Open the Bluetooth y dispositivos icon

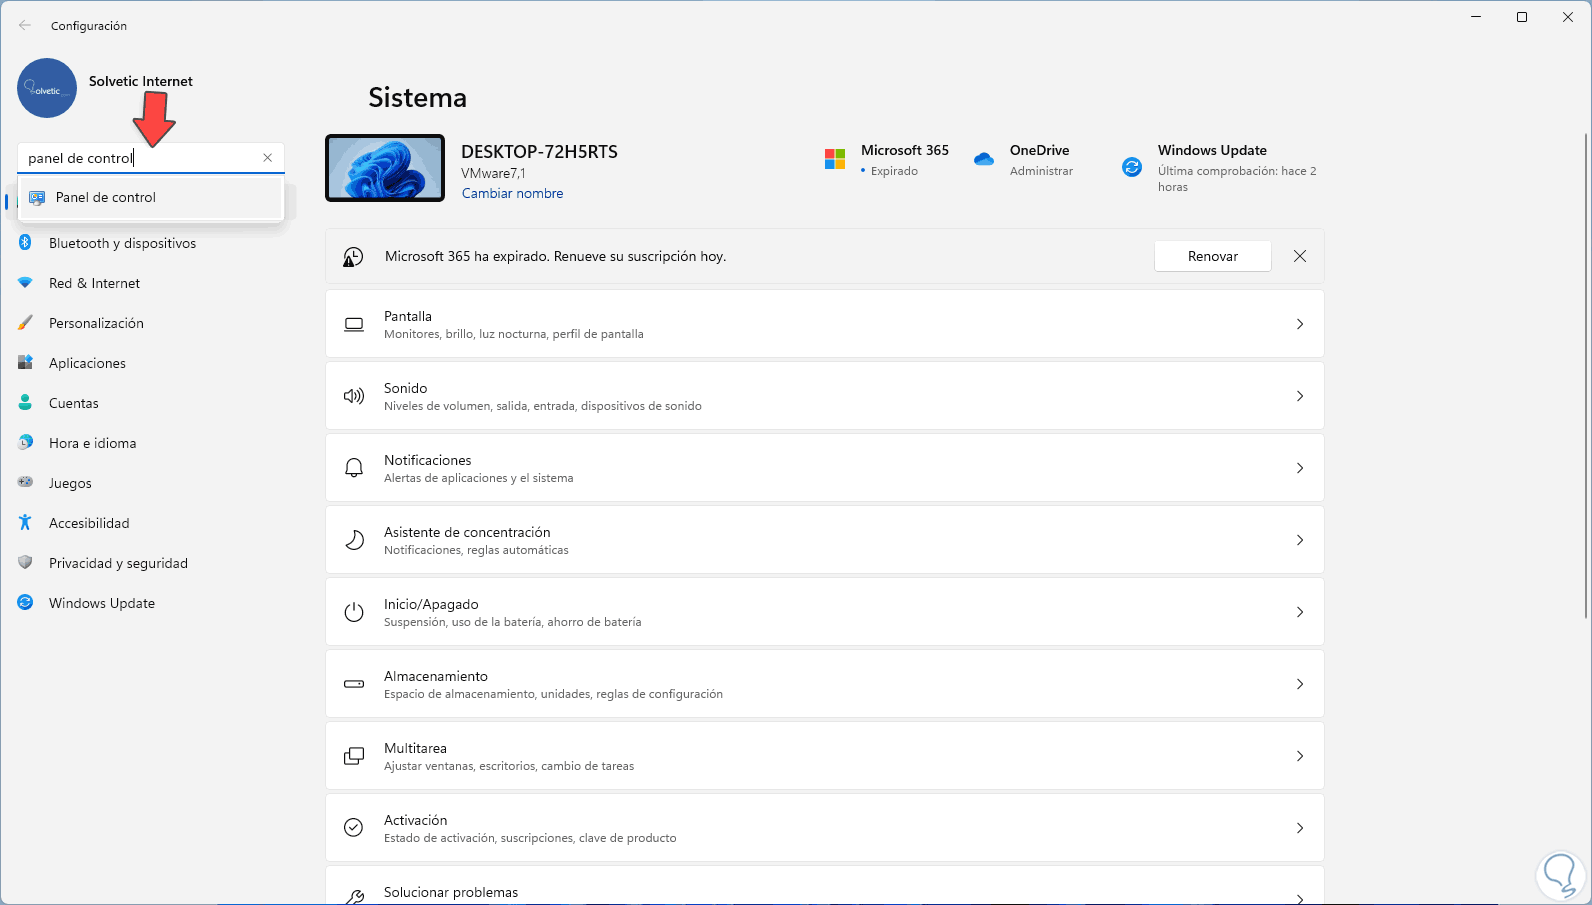pos(26,243)
